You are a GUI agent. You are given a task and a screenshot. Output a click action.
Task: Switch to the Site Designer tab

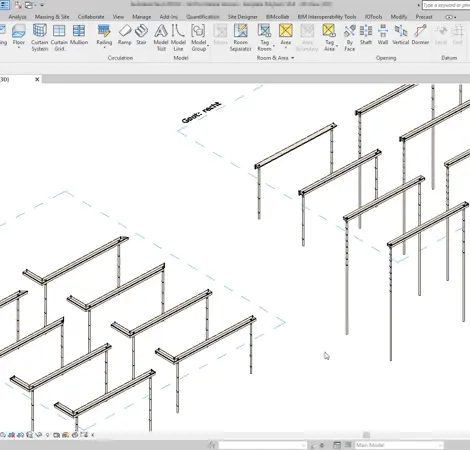pos(243,17)
